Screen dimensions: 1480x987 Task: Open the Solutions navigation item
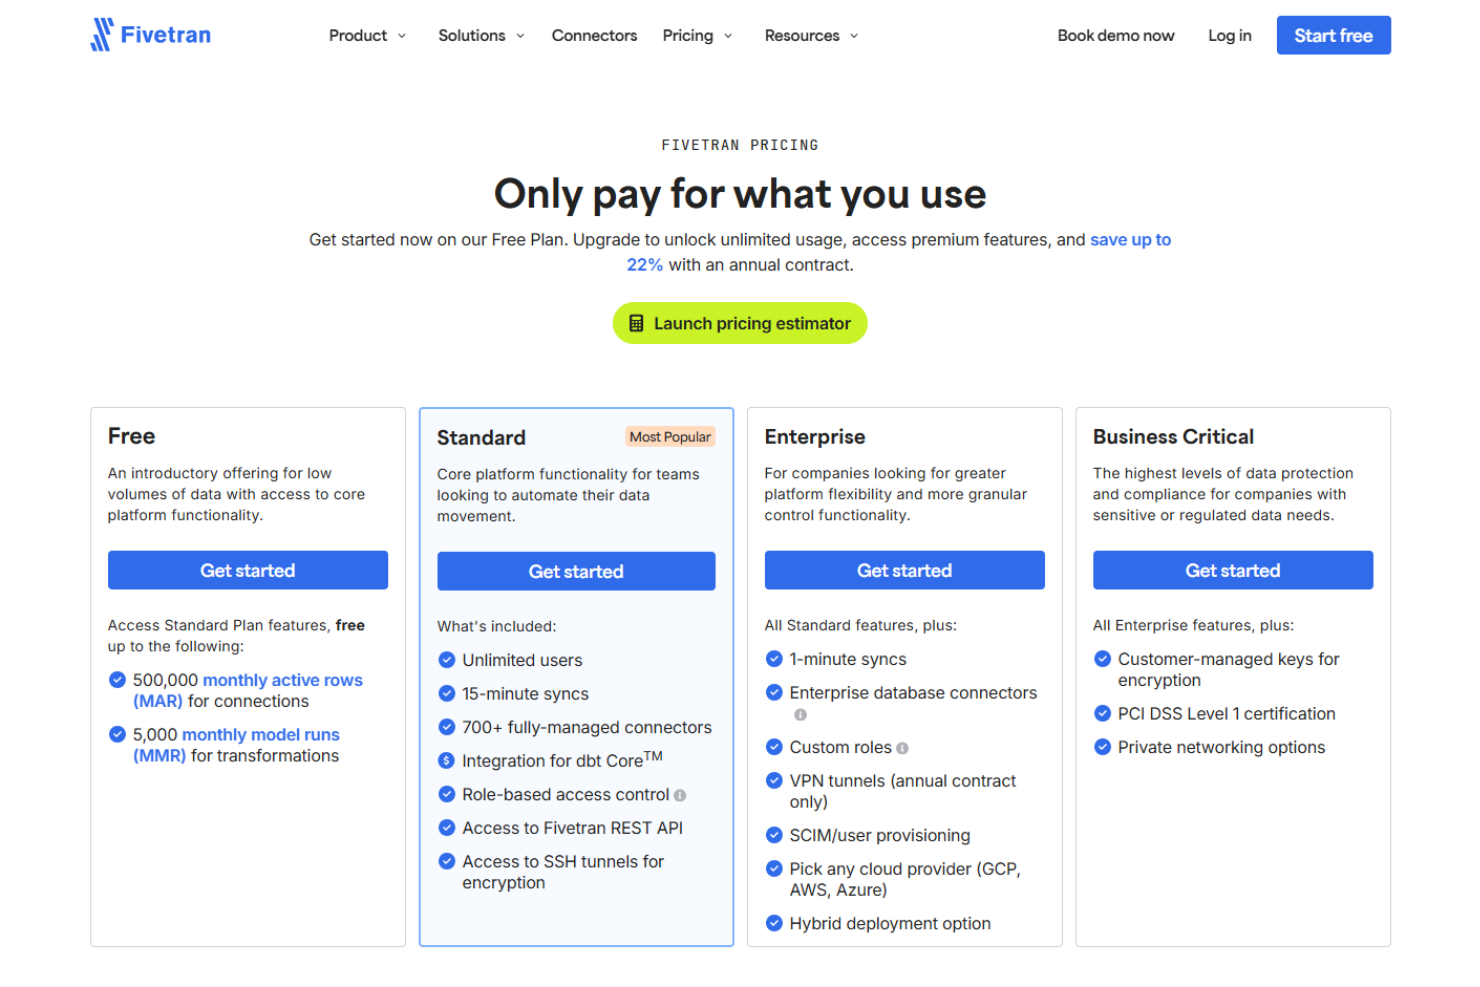(x=472, y=36)
